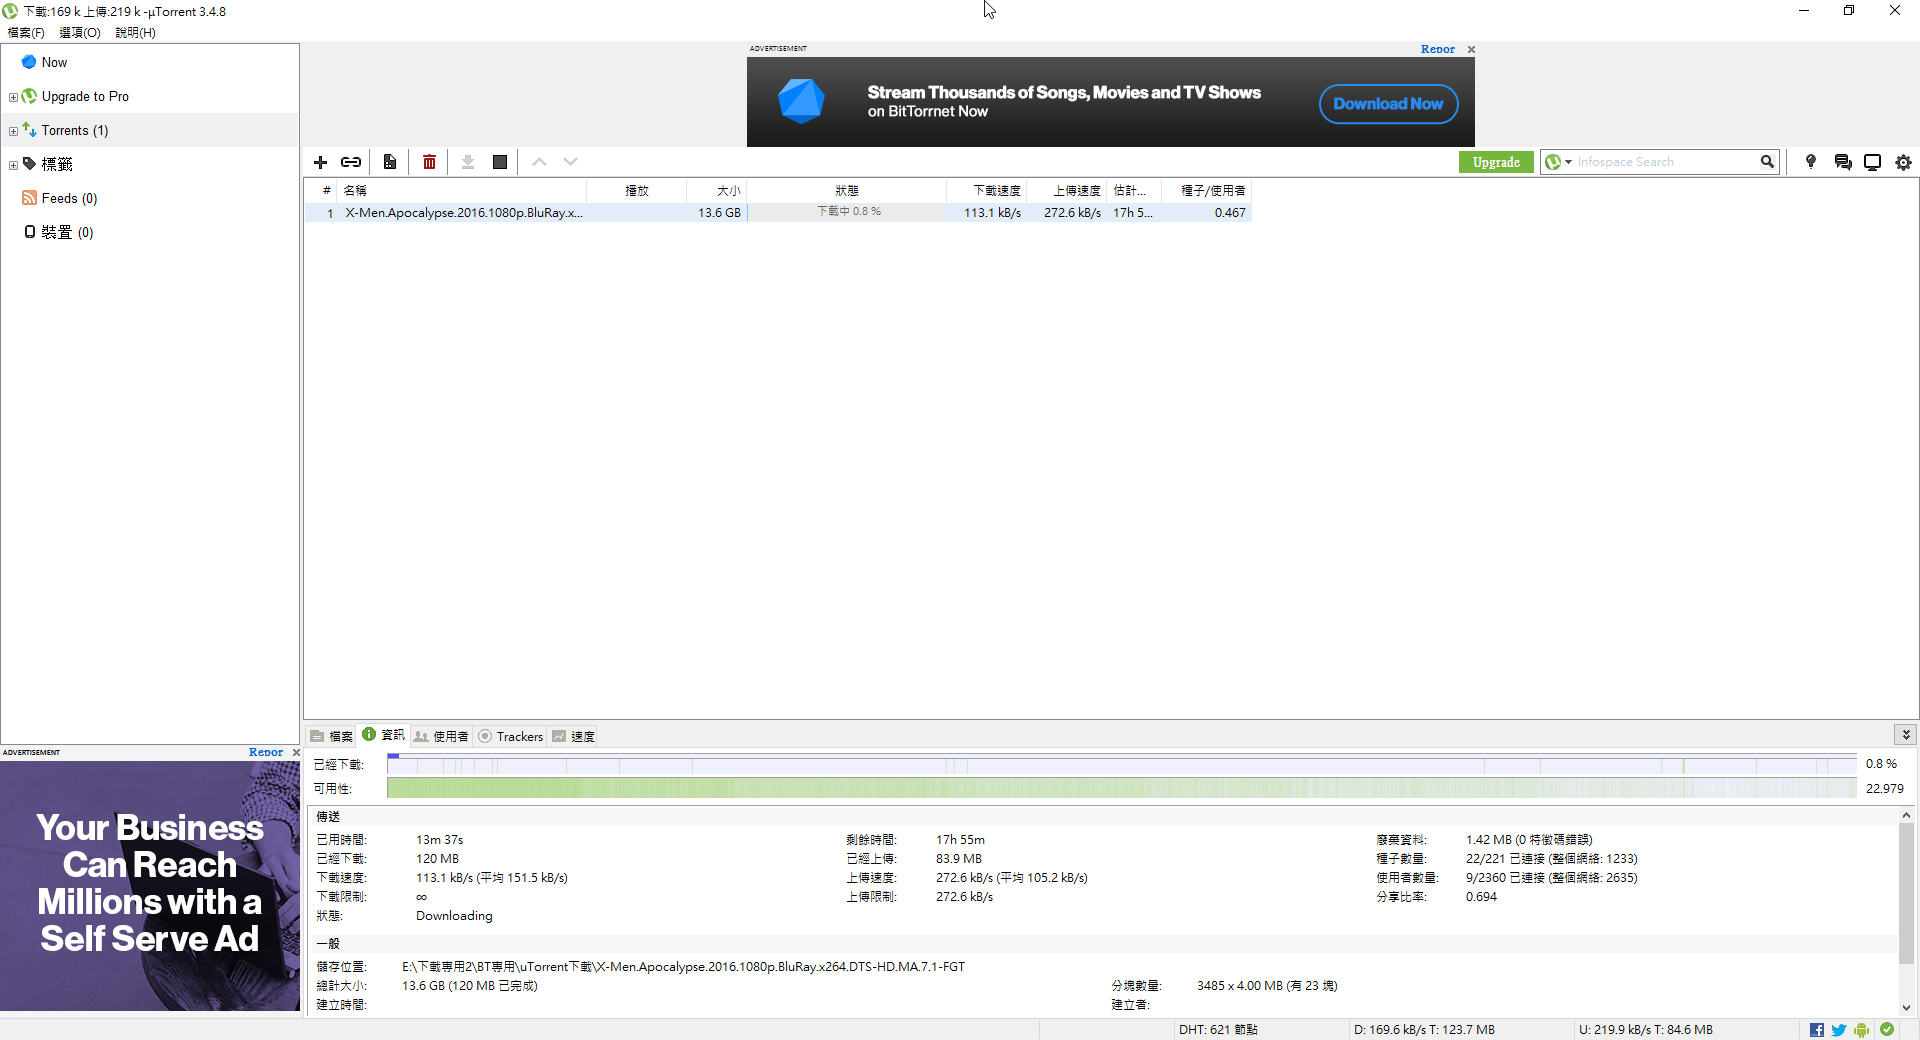The image size is (1920, 1040).
Task: Click sidebar Self Serve Ad image
Action: tap(150, 886)
